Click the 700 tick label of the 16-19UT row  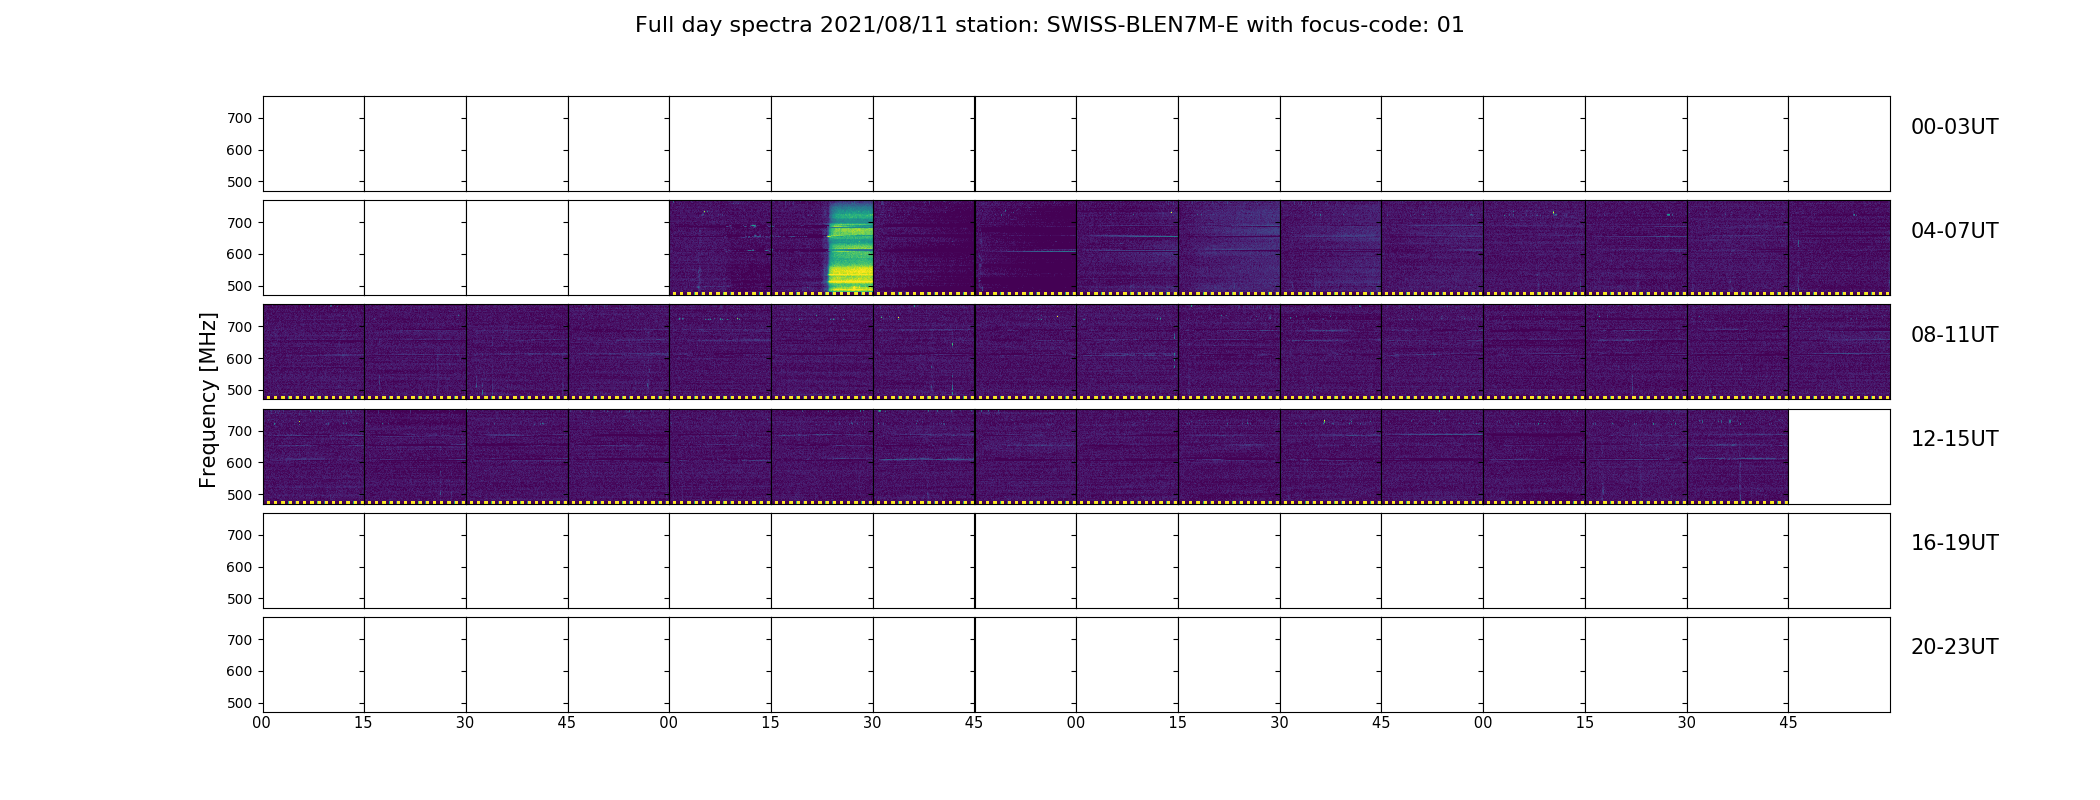point(239,535)
